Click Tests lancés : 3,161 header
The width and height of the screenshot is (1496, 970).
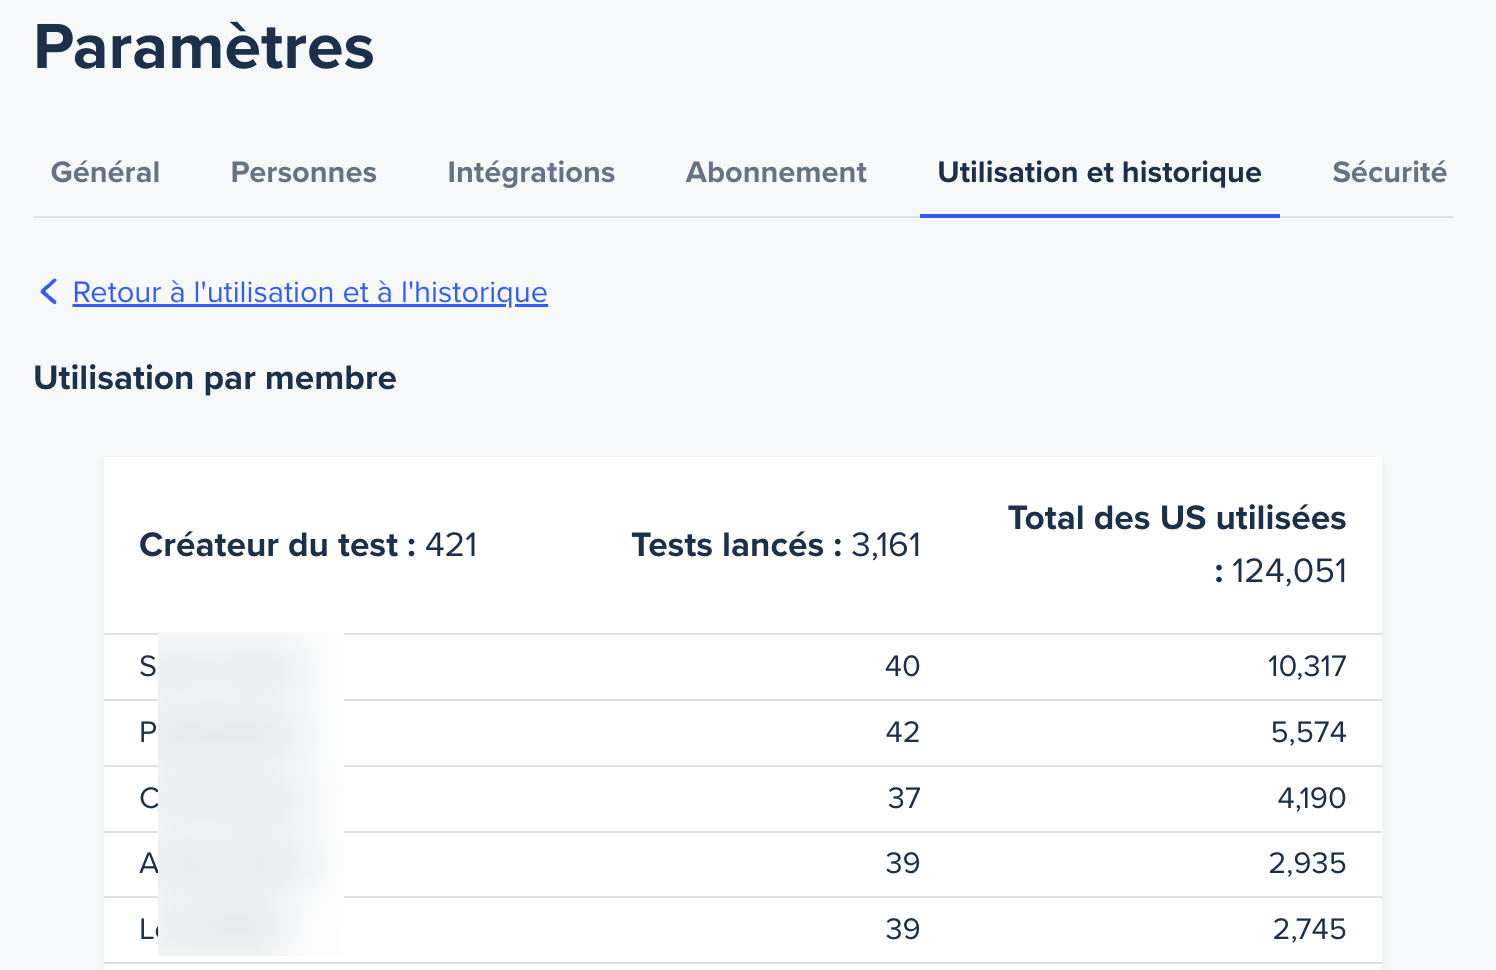click(776, 545)
